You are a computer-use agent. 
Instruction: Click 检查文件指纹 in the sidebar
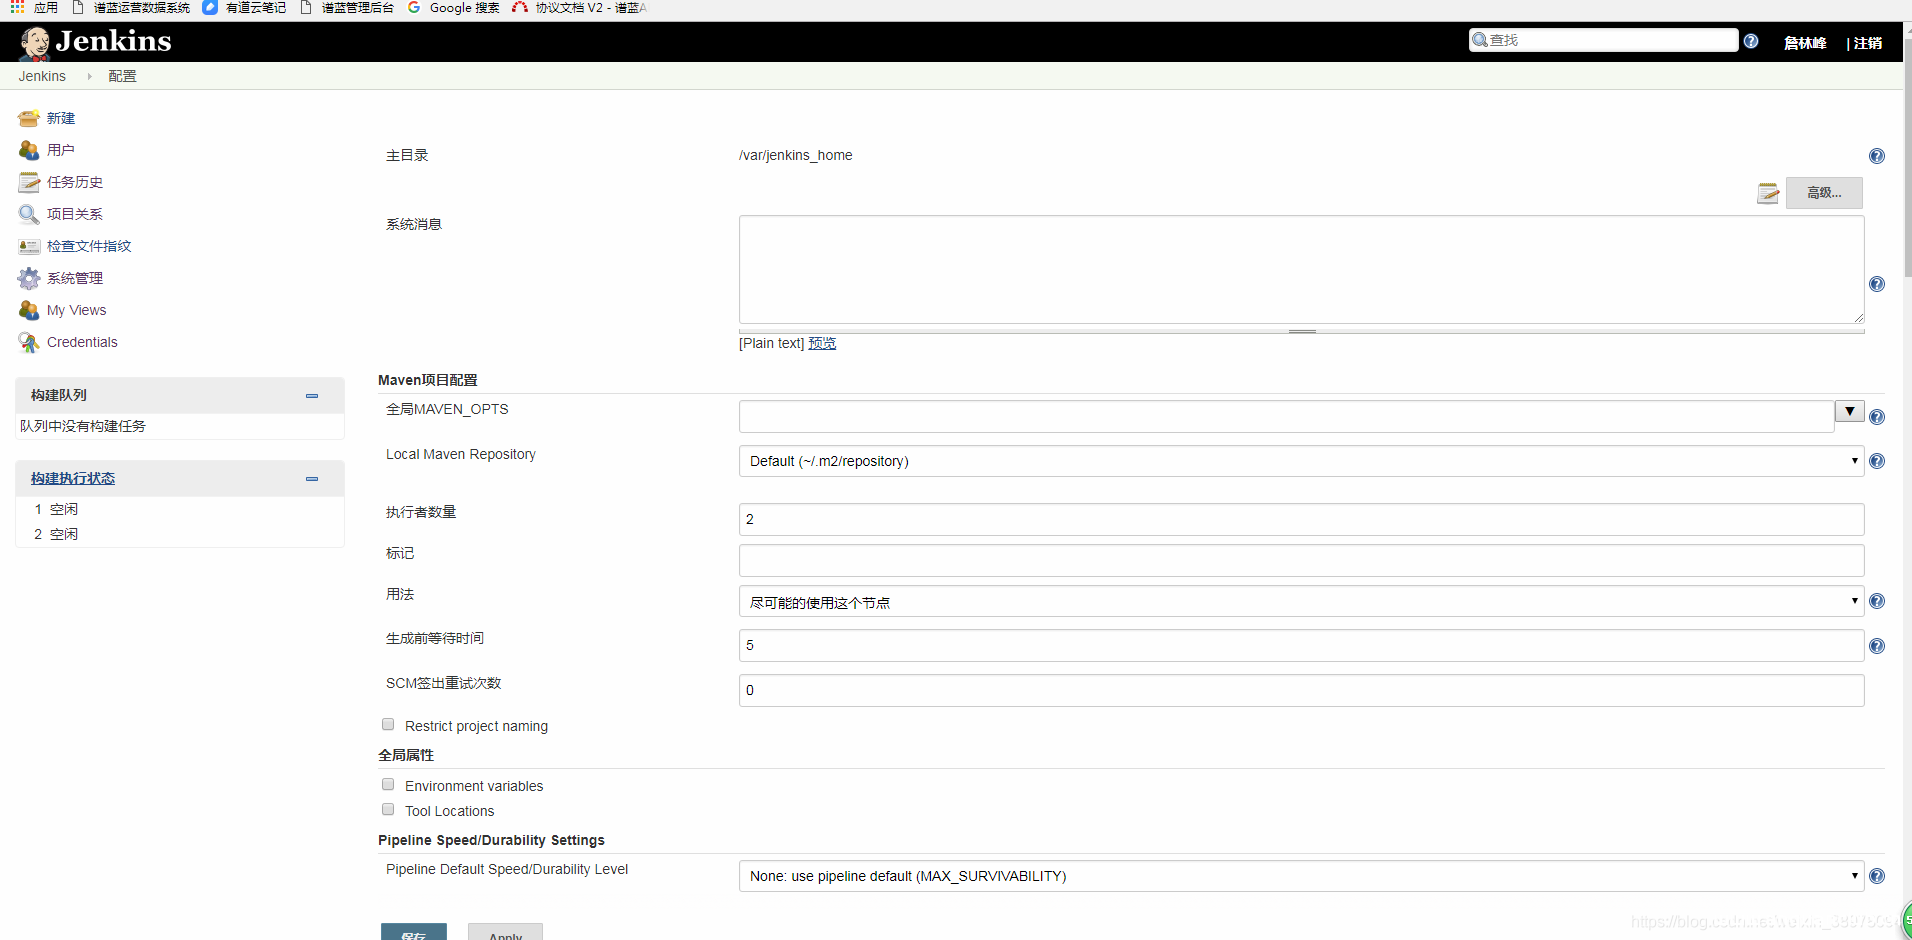[x=88, y=246]
